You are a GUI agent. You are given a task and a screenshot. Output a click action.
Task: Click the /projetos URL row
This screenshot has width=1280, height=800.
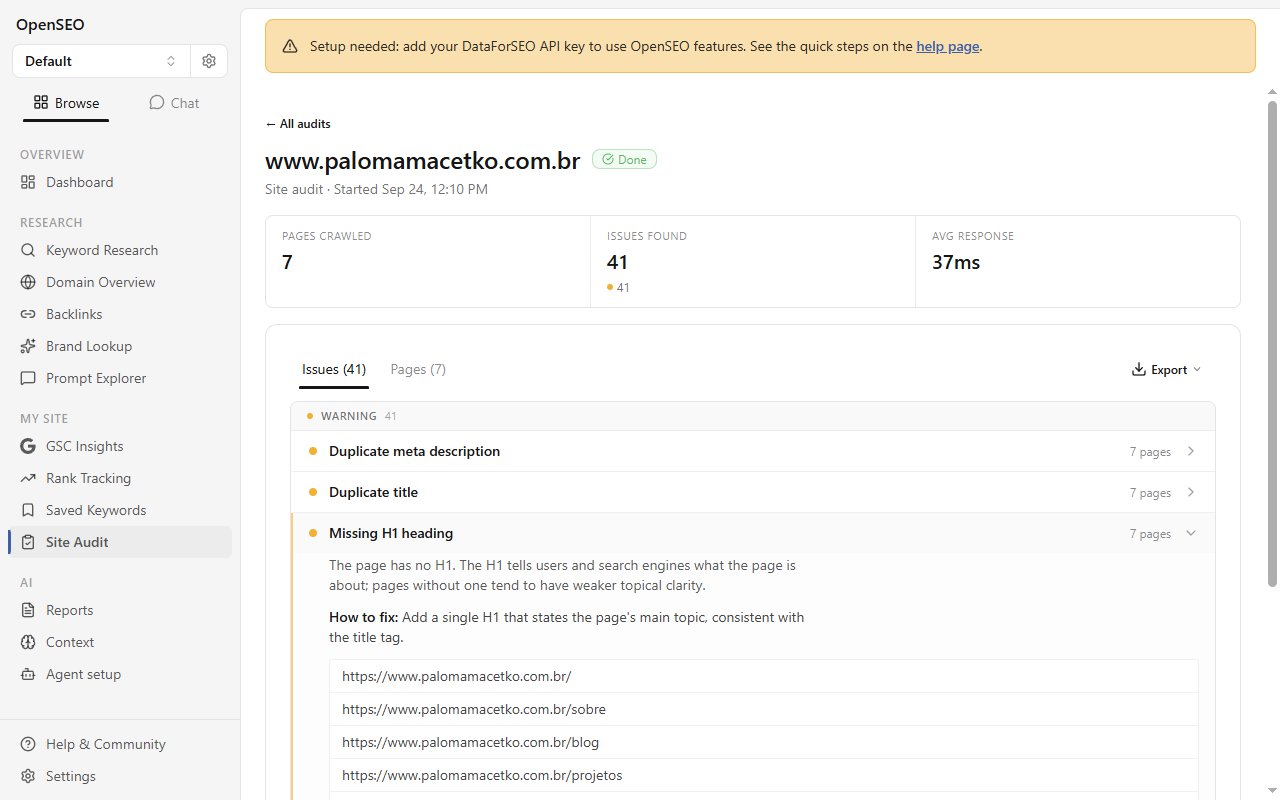[763, 775]
